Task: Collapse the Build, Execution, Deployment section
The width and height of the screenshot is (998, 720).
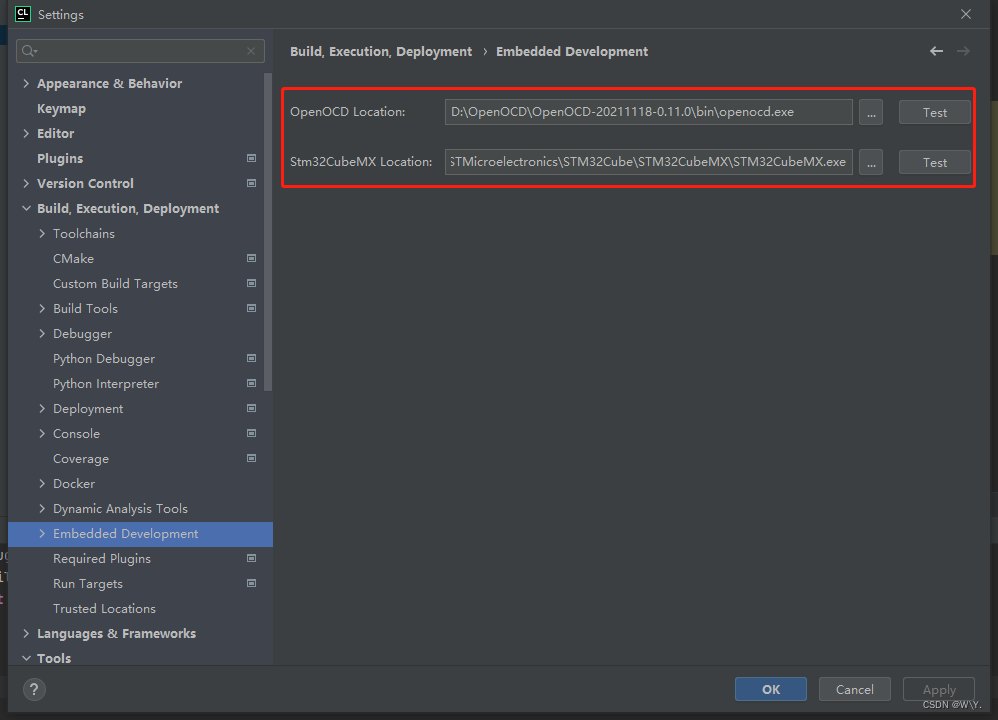Action: tap(25, 208)
